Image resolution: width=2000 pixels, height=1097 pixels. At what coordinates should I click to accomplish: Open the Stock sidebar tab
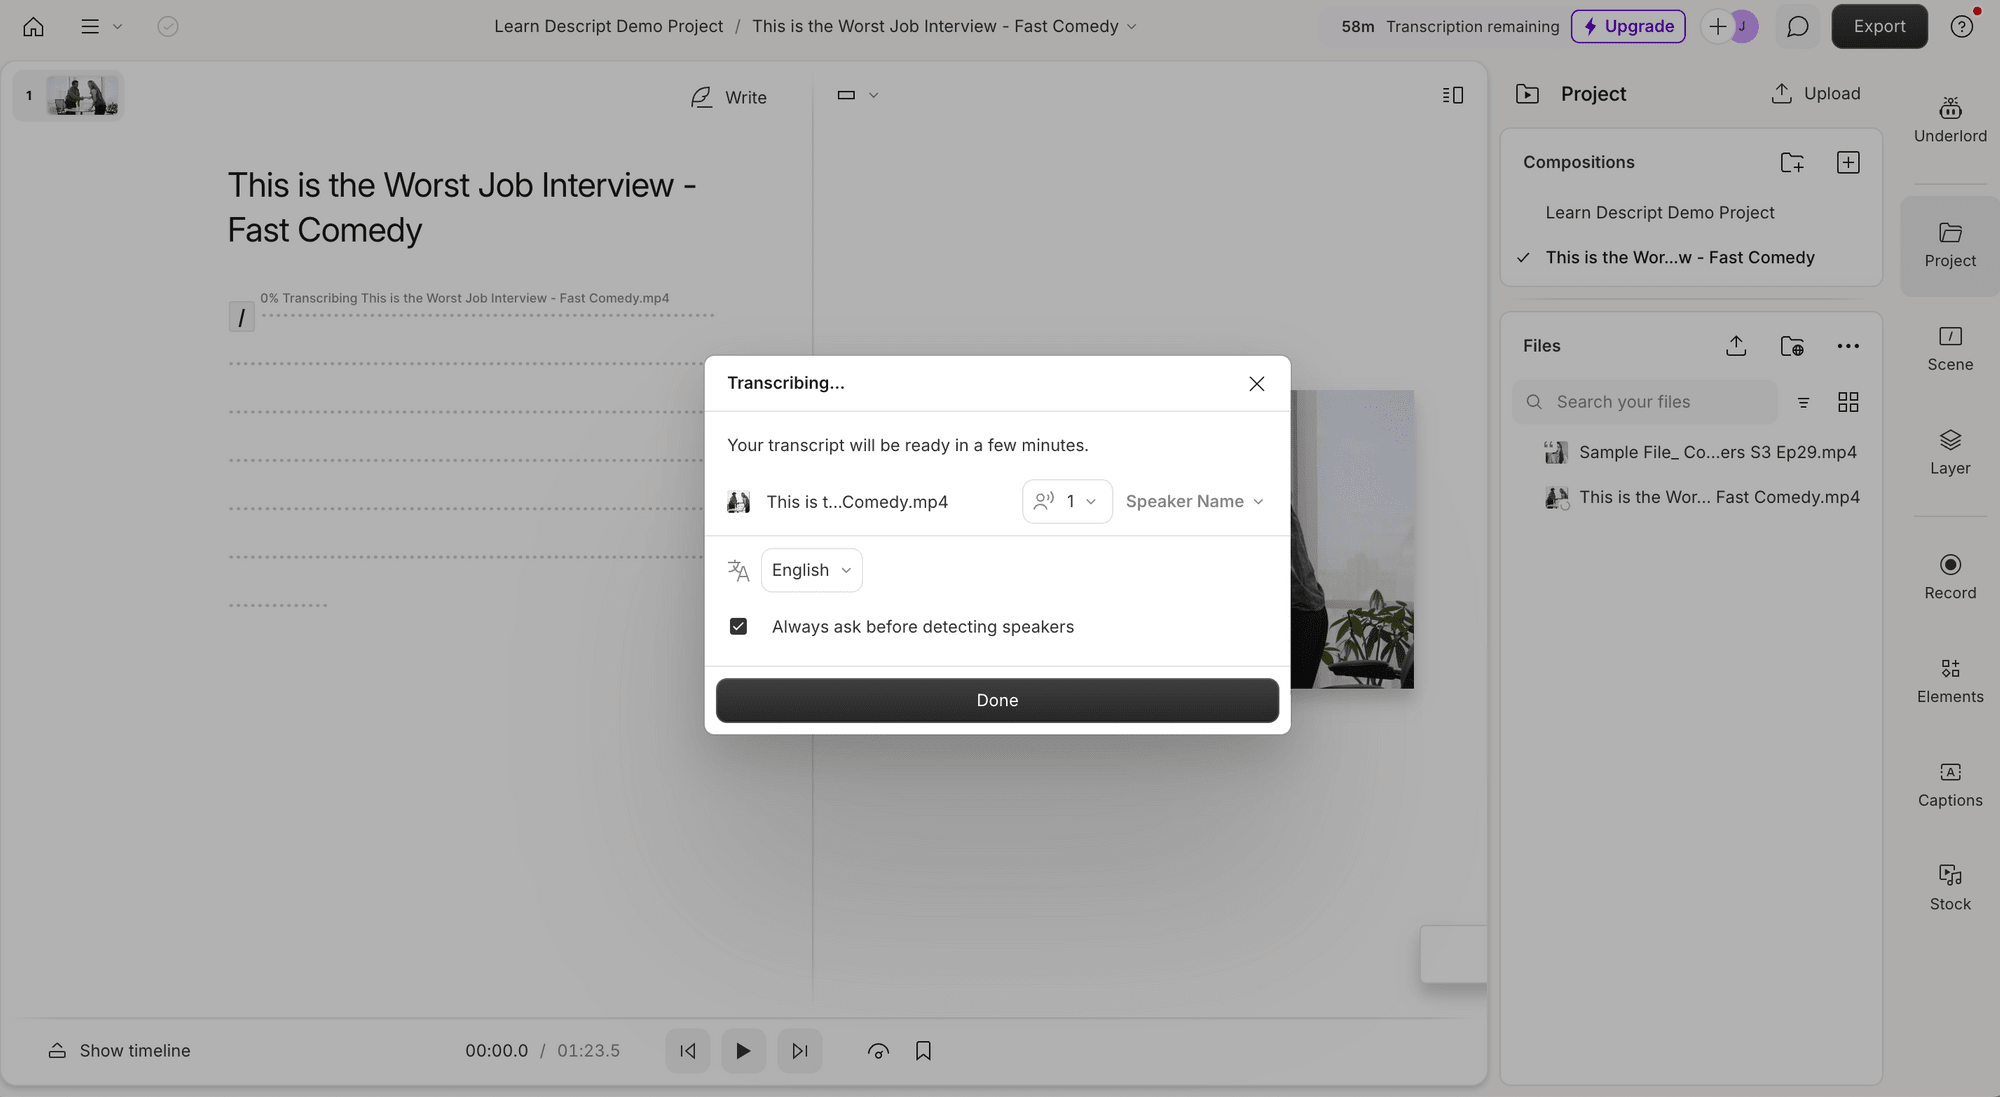(x=1950, y=888)
